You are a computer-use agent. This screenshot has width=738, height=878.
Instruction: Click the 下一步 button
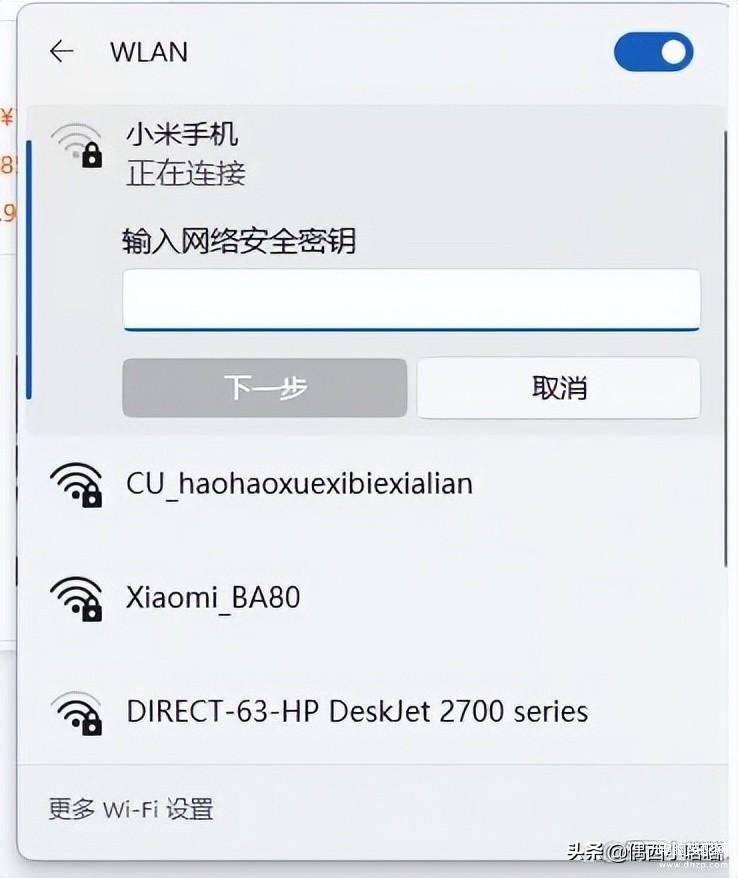(x=265, y=388)
